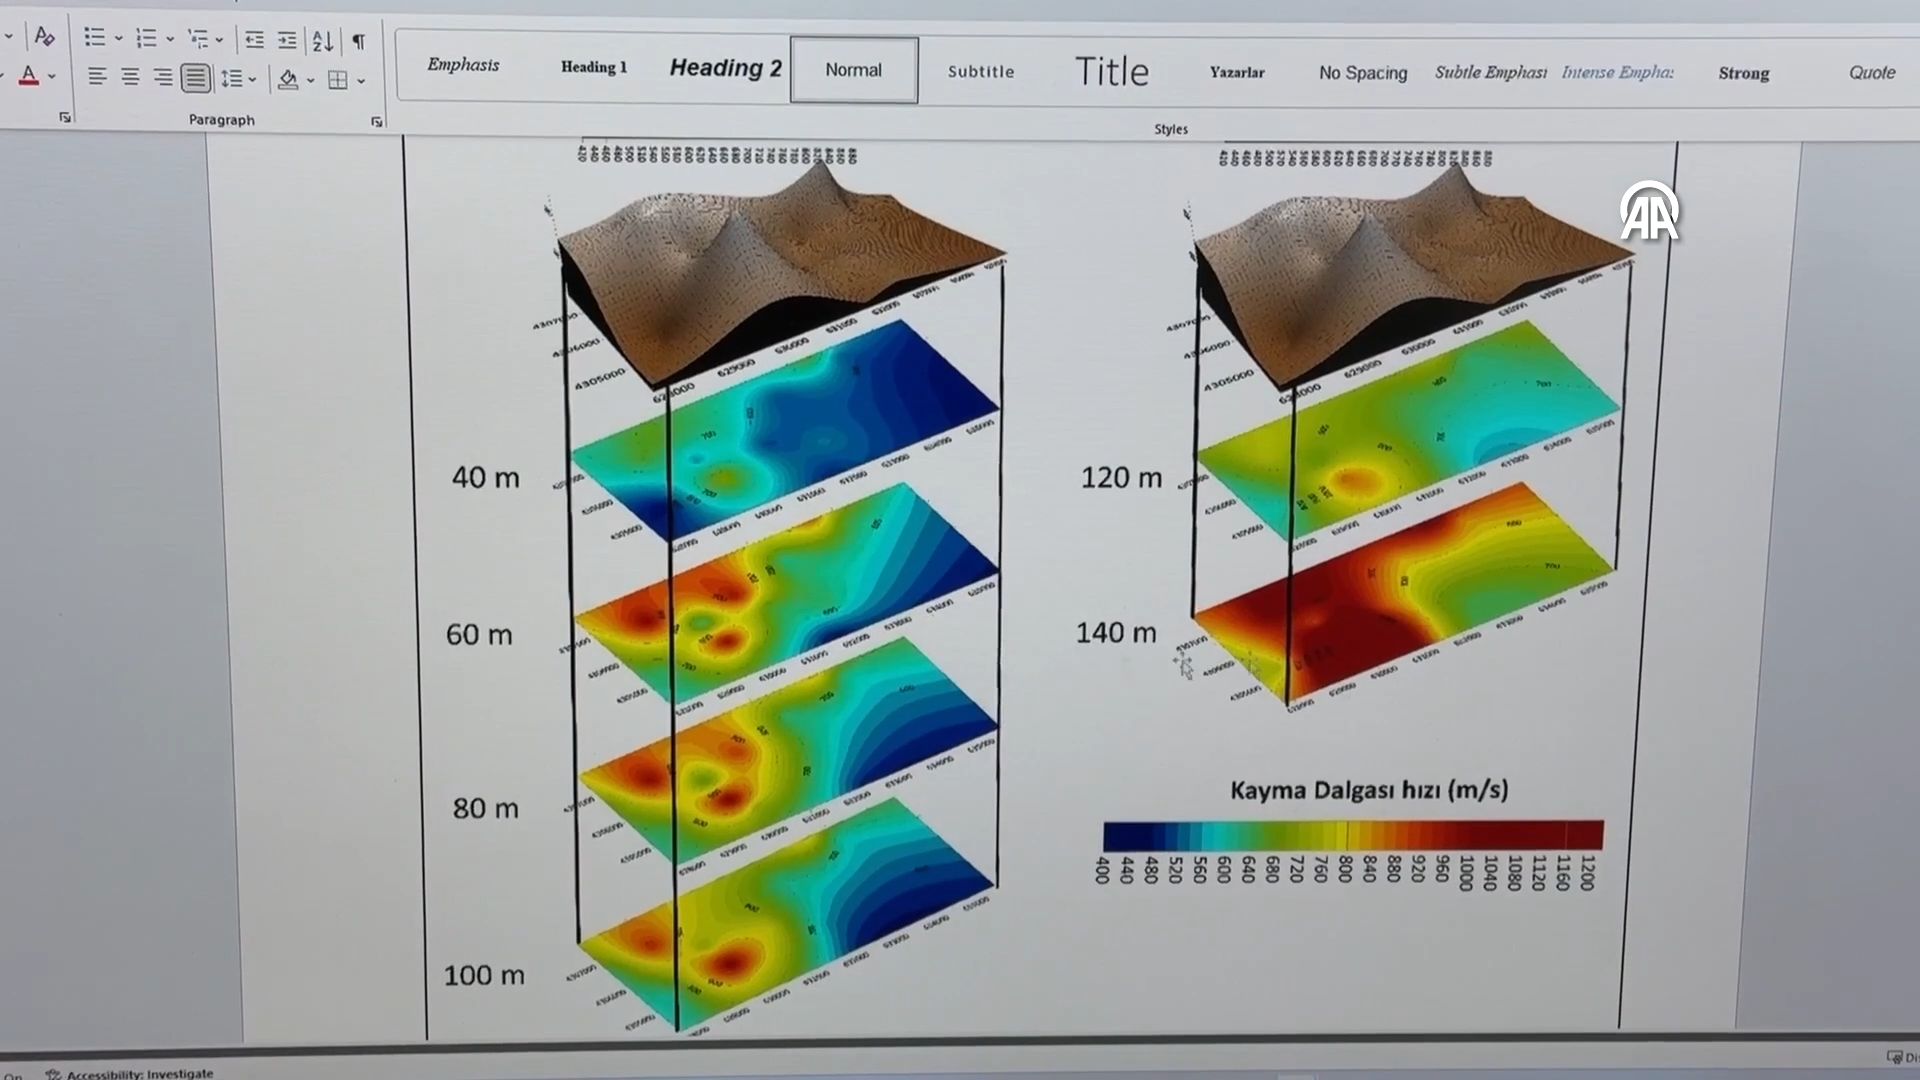Apply the Heading 2 style
This screenshot has width=1920, height=1080.
[725, 68]
